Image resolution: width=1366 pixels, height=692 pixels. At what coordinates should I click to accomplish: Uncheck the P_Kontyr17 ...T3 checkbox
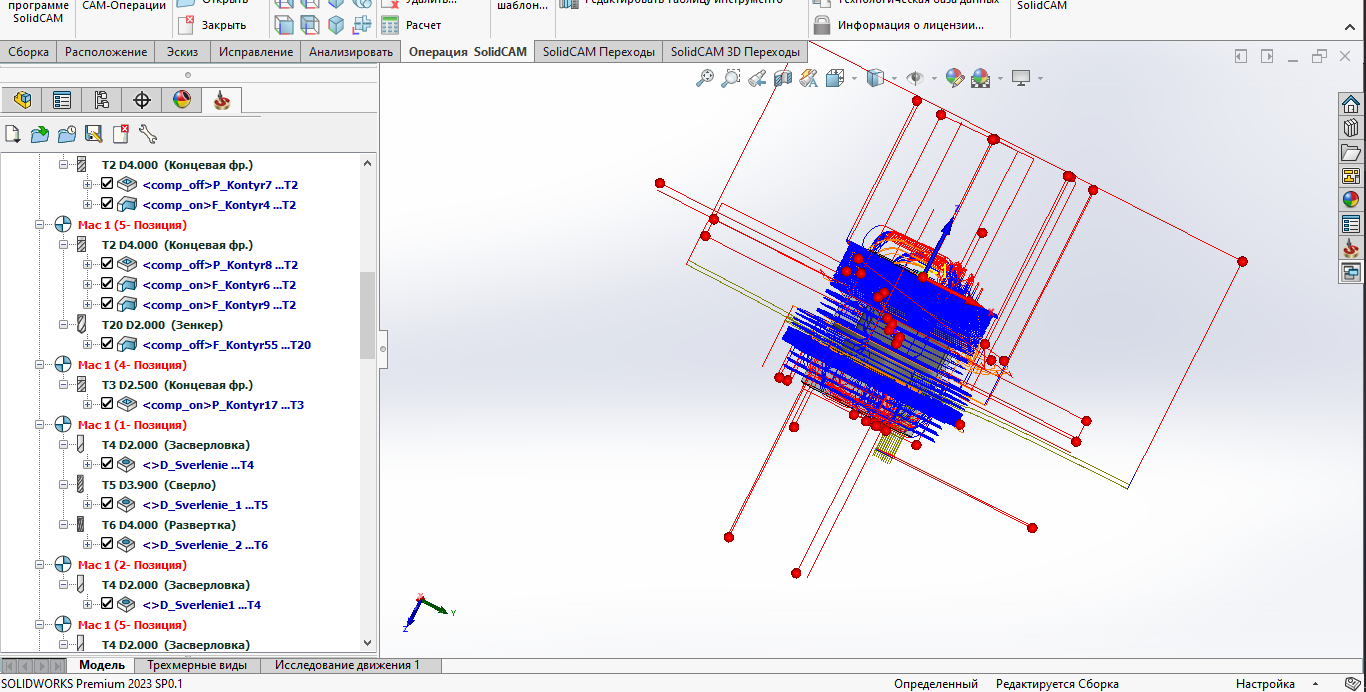click(x=107, y=404)
